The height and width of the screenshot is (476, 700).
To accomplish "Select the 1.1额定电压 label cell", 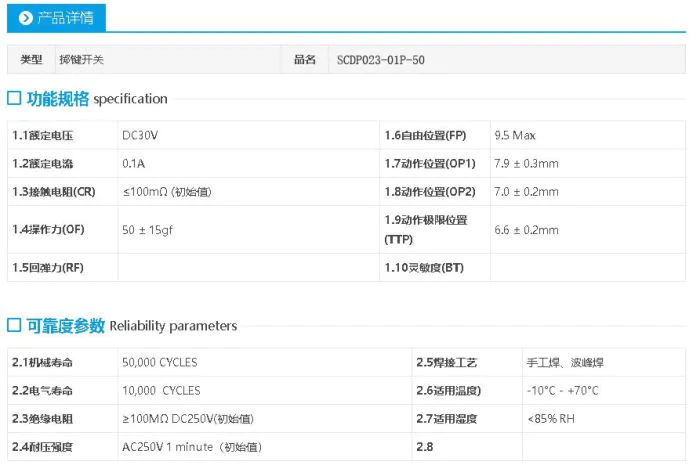I will point(43,135).
